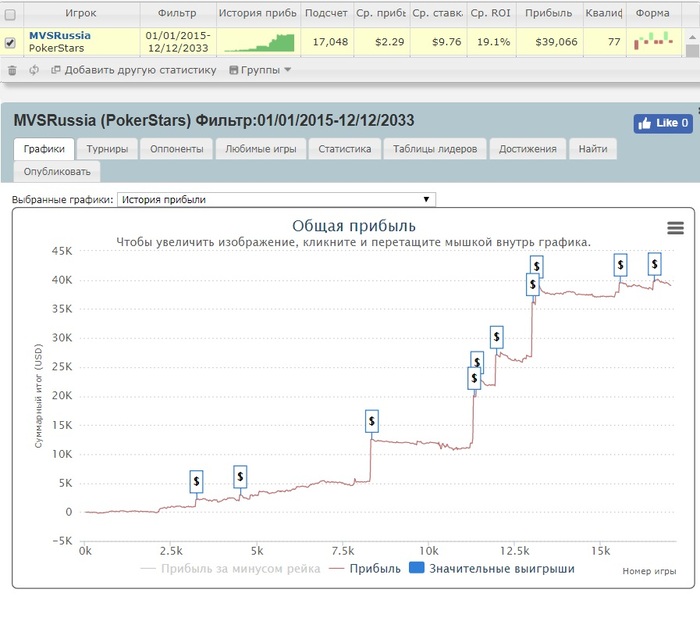This screenshot has height=632, width=700.
Task: Click the dollar marker near game 3.2k
Action: pyautogui.click(x=196, y=482)
